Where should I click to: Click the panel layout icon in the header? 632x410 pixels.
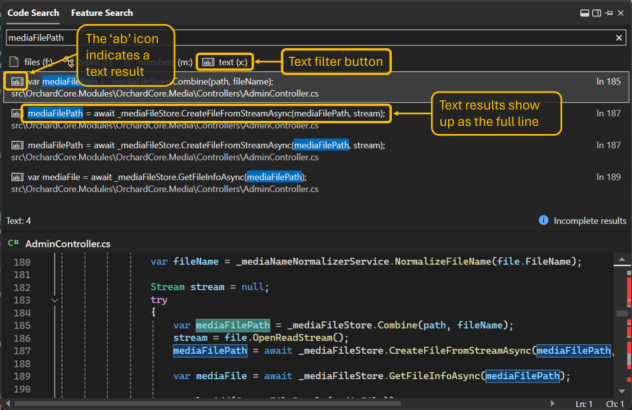pyautogui.click(x=584, y=13)
